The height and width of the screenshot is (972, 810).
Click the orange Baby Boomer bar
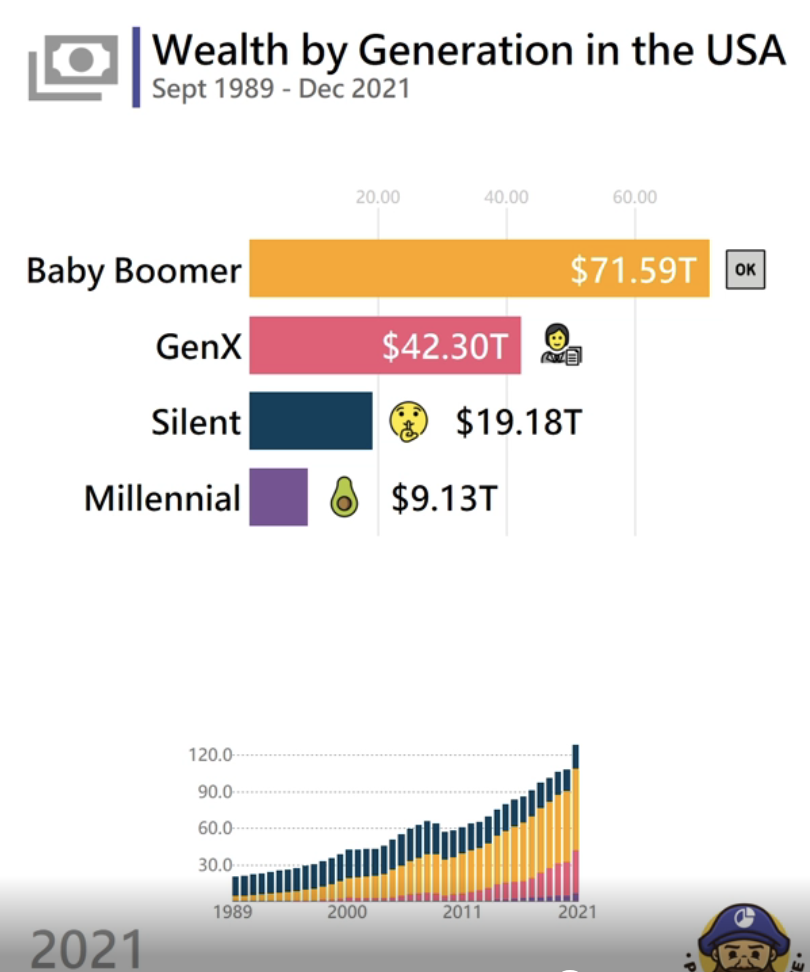478,269
